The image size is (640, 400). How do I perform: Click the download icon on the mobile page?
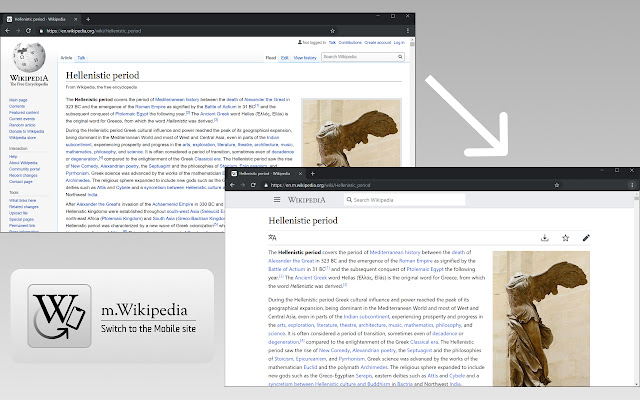pyautogui.click(x=544, y=238)
